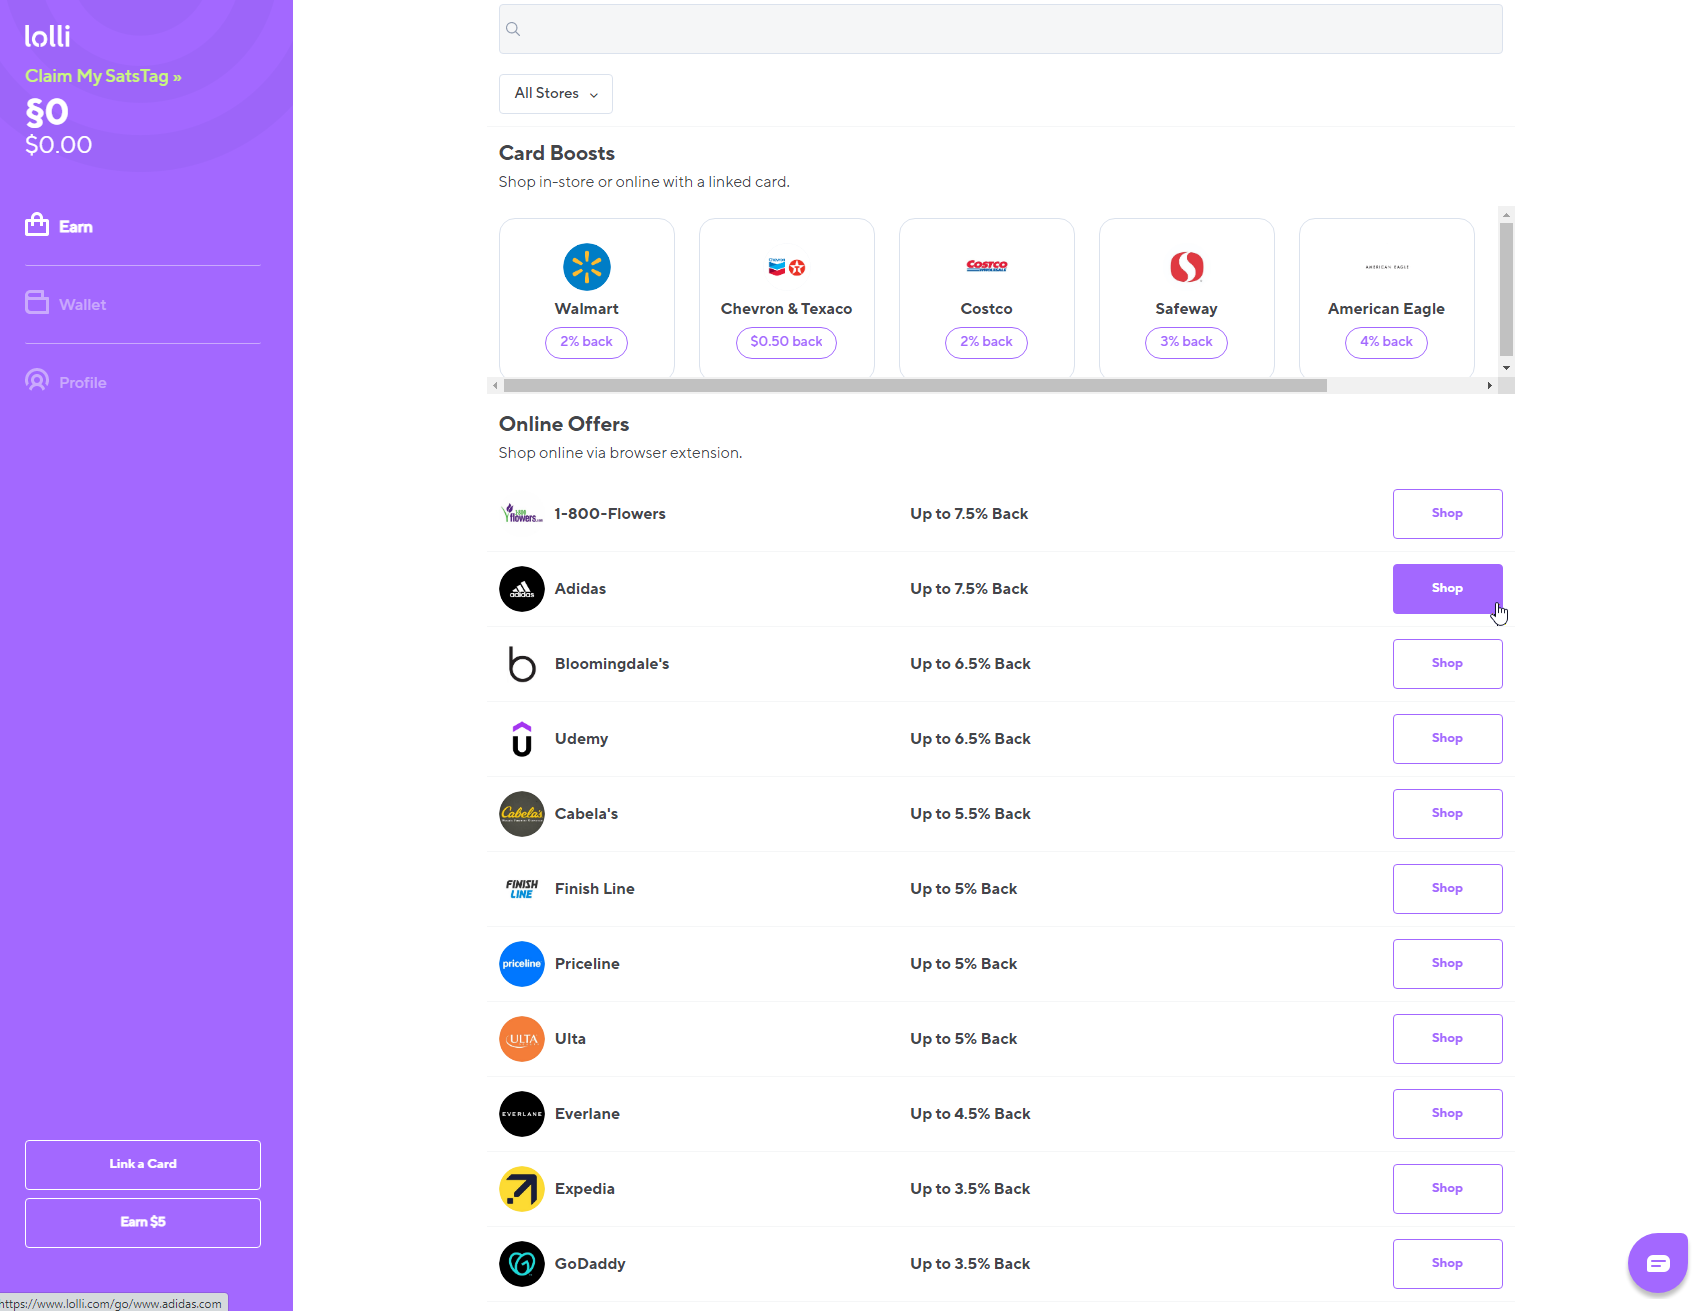Click the Online Offers heading
The width and height of the screenshot is (1703, 1311).
pyautogui.click(x=564, y=424)
